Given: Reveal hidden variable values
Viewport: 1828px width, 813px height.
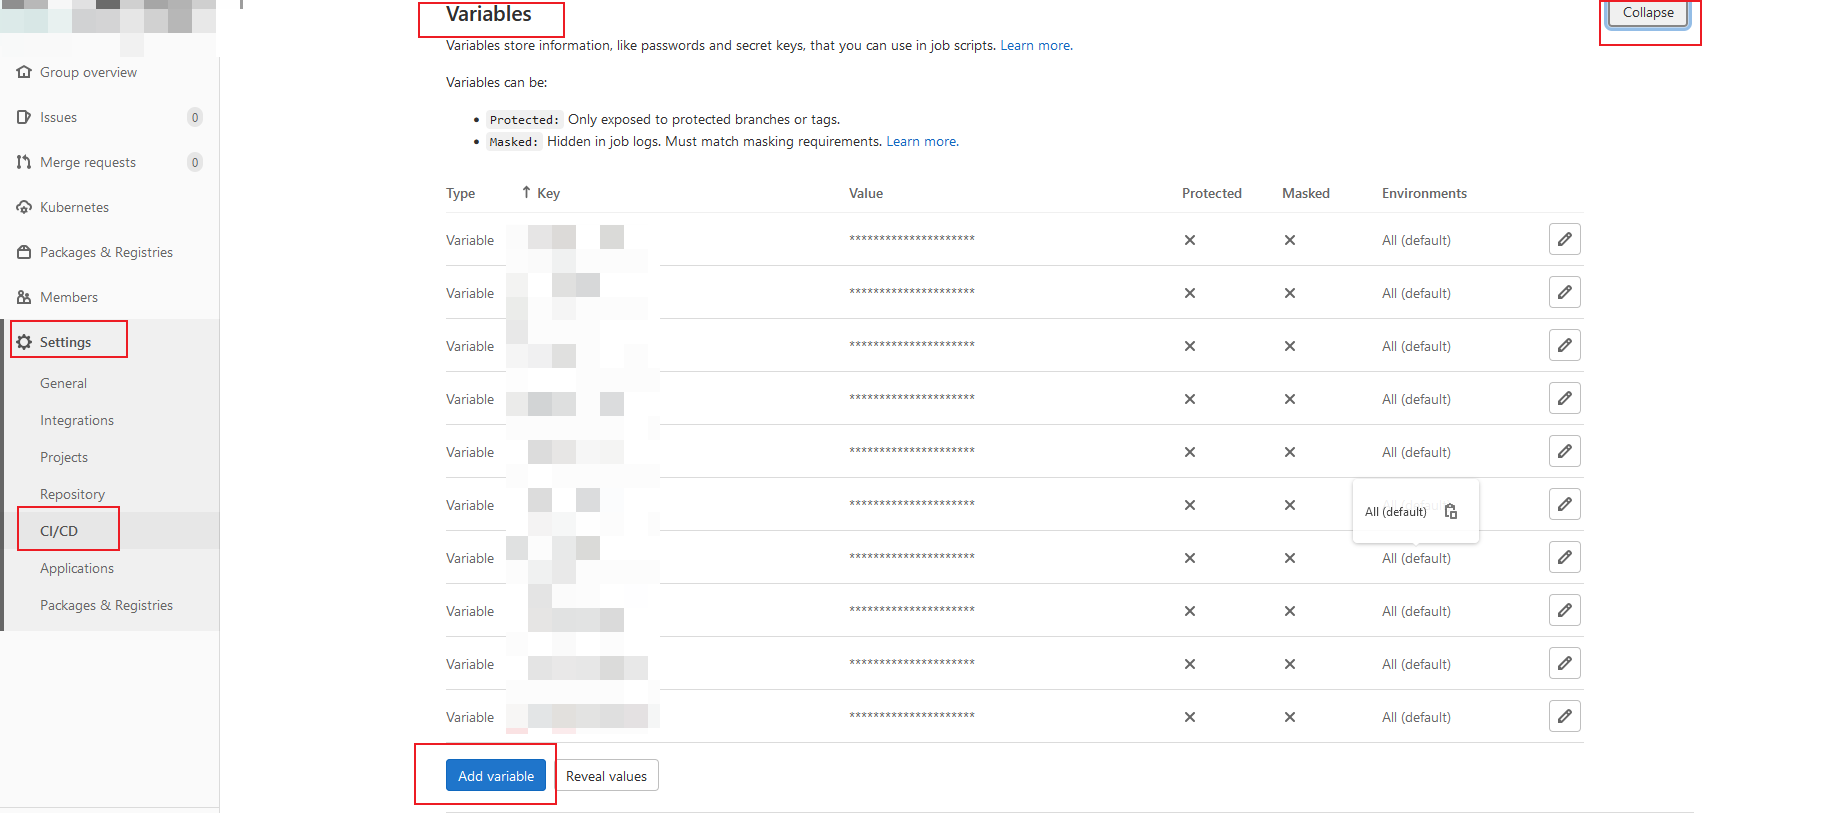Looking at the screenshot, I should [606, 776].
